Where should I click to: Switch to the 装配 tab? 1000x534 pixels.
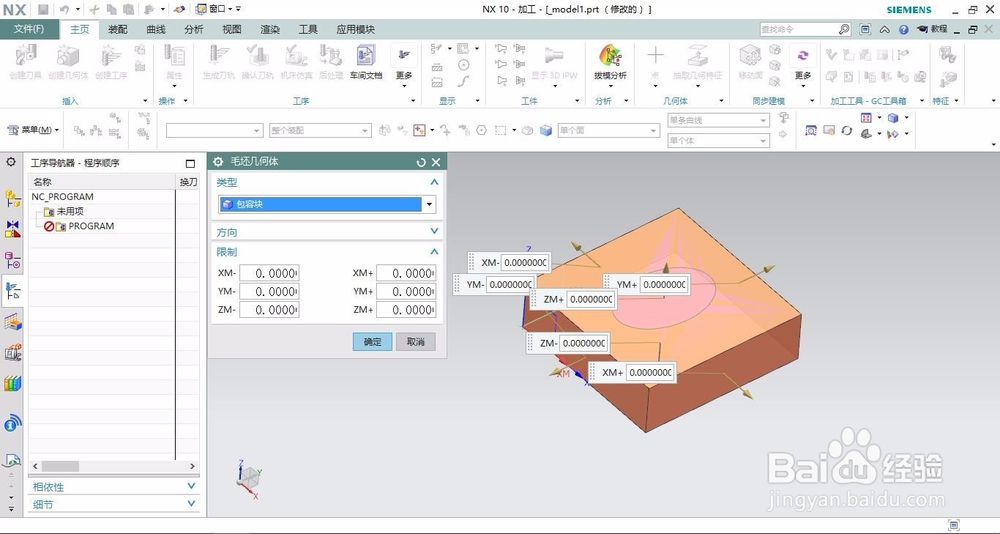pyautogui.click(x=118, y=29)
